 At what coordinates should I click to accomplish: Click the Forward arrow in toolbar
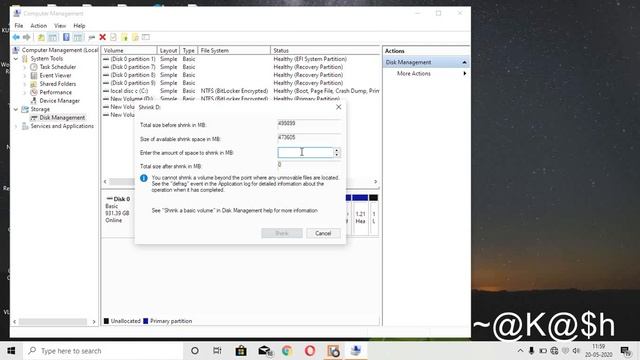click(x=27, y=38)
